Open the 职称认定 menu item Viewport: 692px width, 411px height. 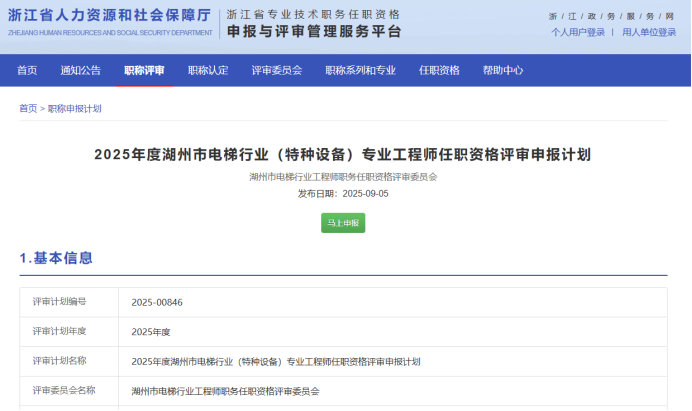(208, 70)
